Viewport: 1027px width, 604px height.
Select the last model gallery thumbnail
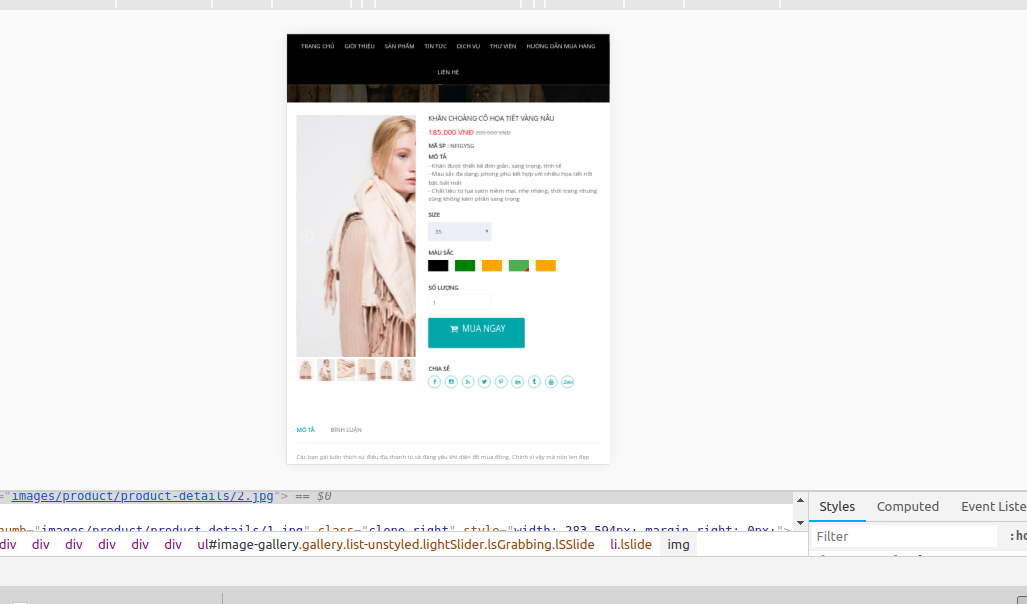pyautogui.click(x=407, y=370)
